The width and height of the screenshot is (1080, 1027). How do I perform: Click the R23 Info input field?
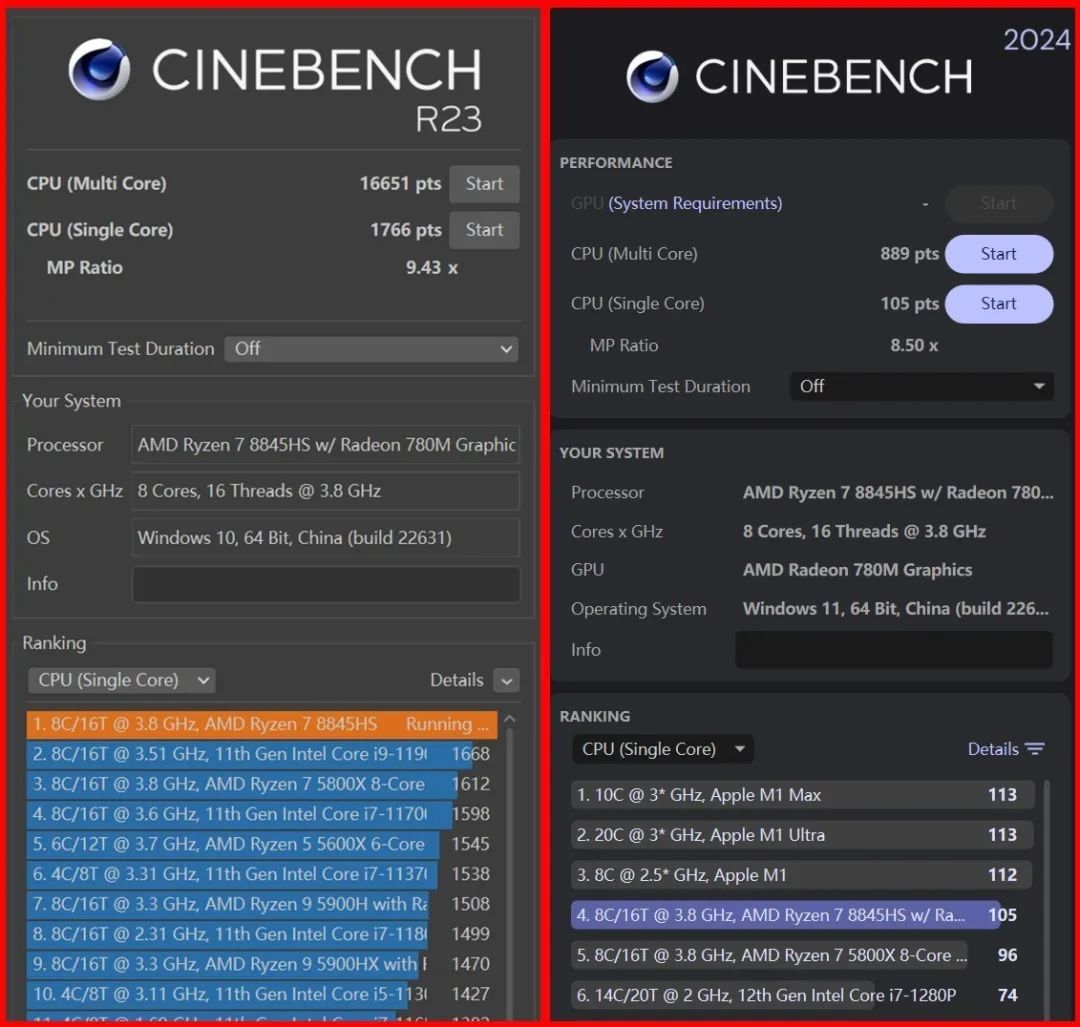tap(326, 584)
